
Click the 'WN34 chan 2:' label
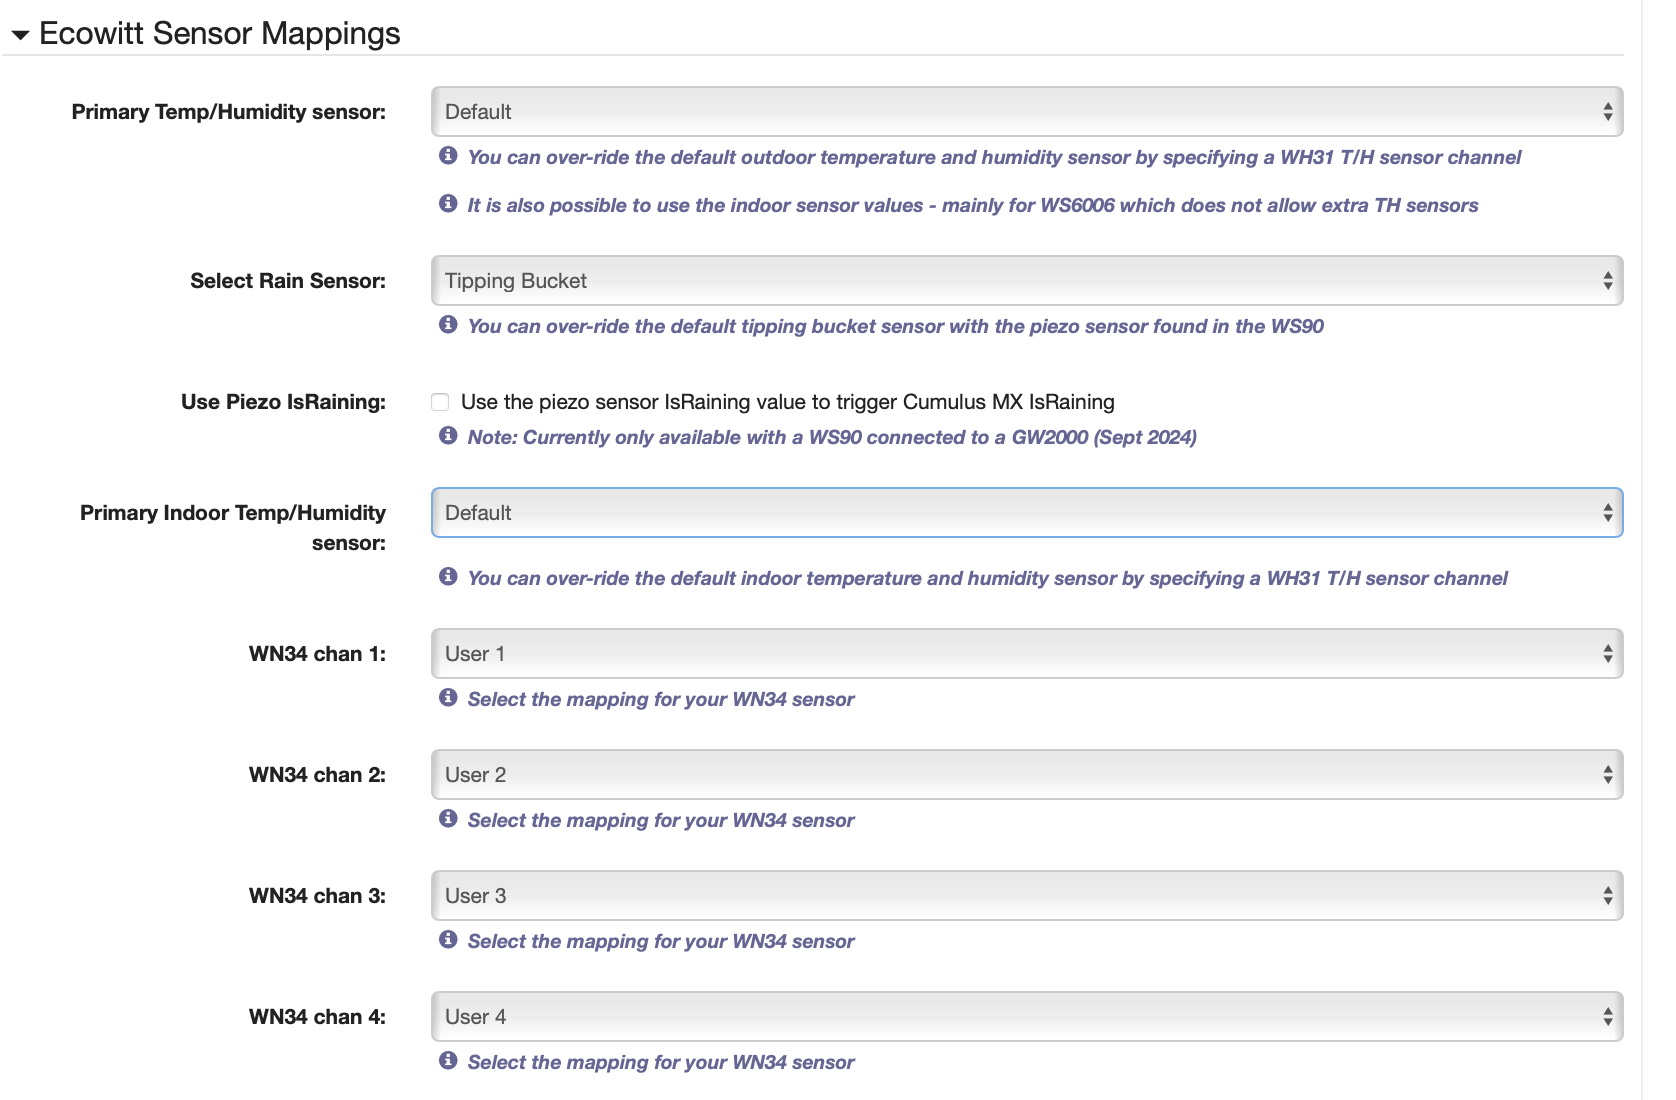pyautogui.click(x=317, y=775)
